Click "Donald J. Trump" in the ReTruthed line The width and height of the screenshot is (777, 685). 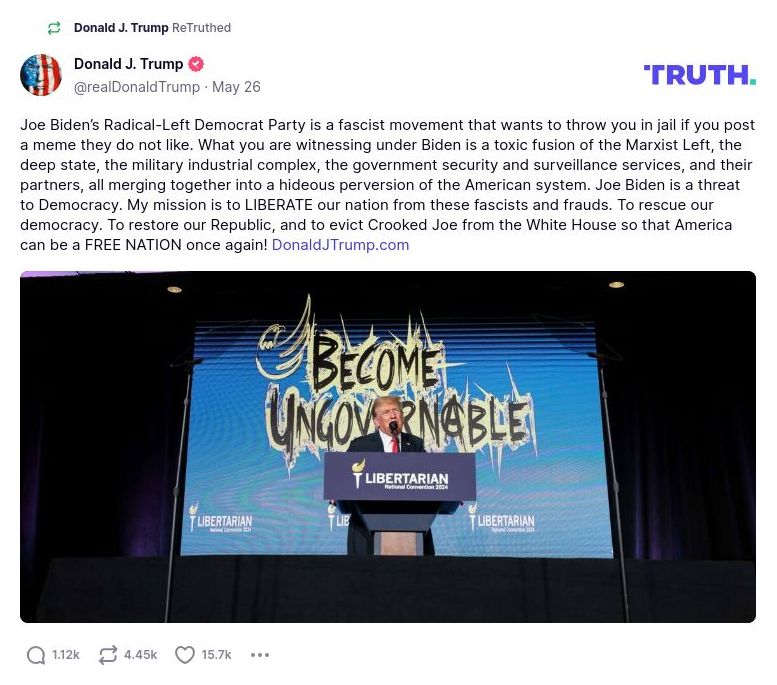click(x=121, y=28)
